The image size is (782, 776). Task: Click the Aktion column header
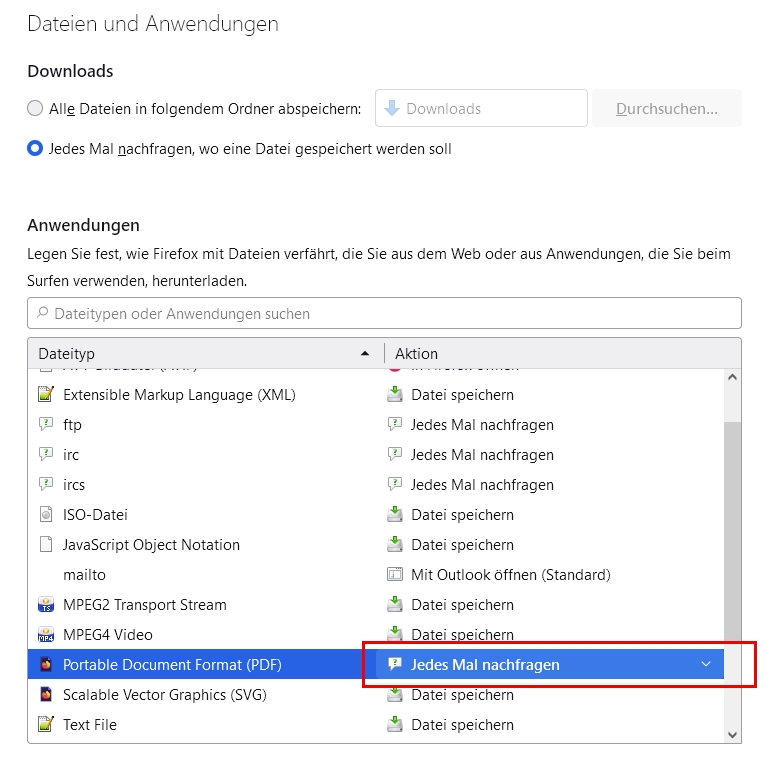tap(416, 354)
